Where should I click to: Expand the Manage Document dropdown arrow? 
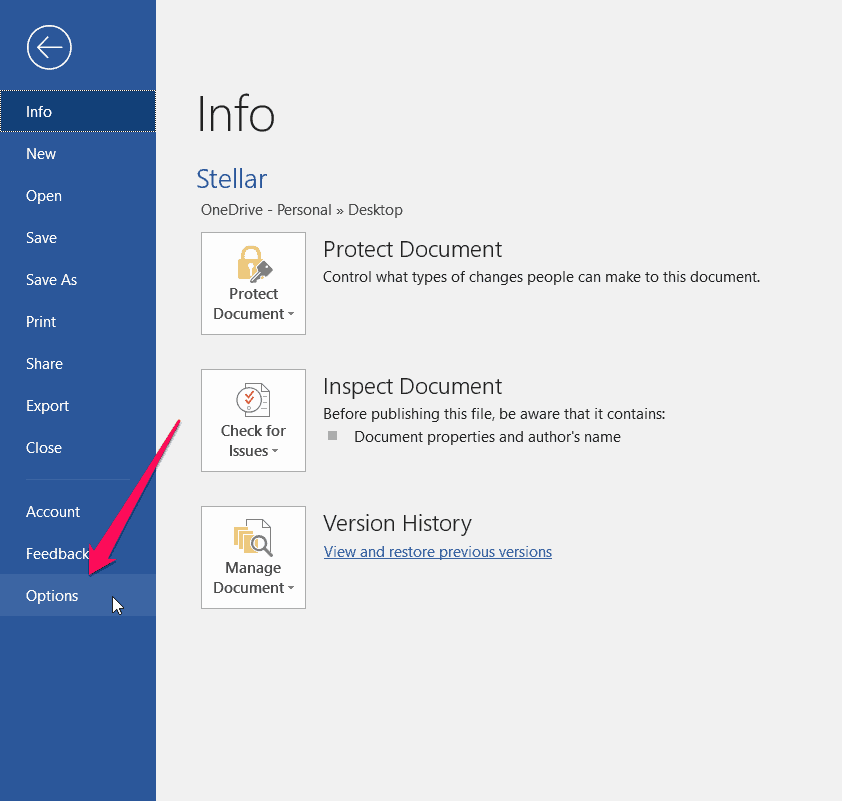click(291, 589)
